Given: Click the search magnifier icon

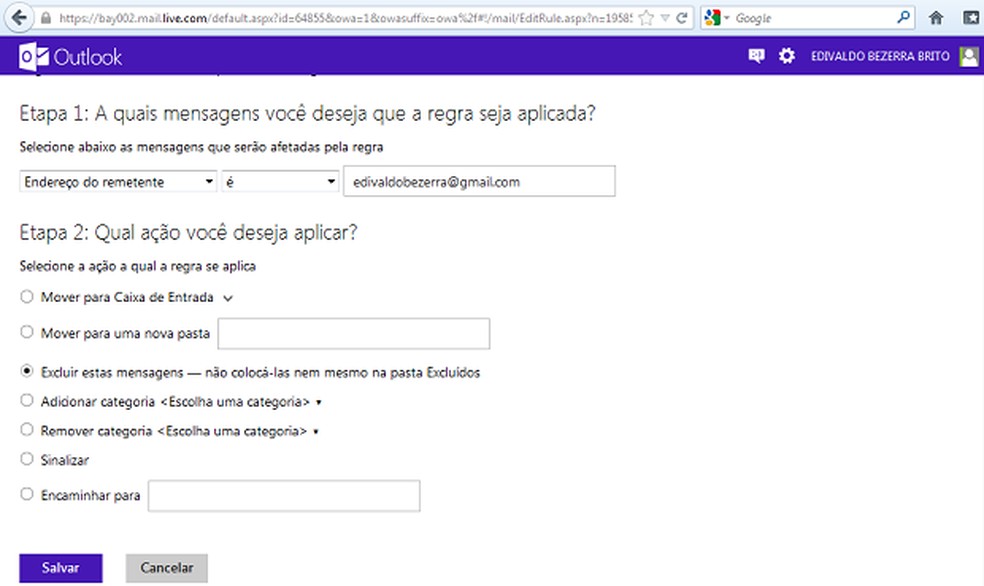Looking at the screenshot, I should 904,18.
